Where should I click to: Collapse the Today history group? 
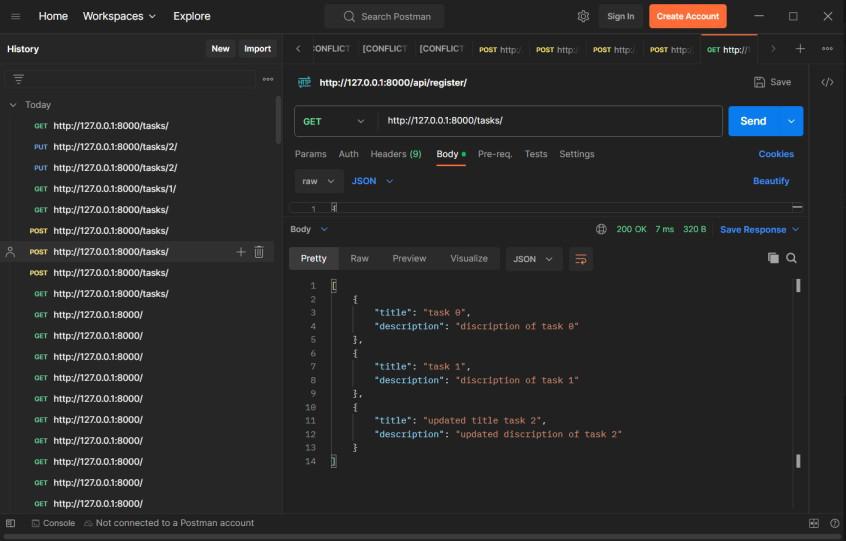point(13,105)
